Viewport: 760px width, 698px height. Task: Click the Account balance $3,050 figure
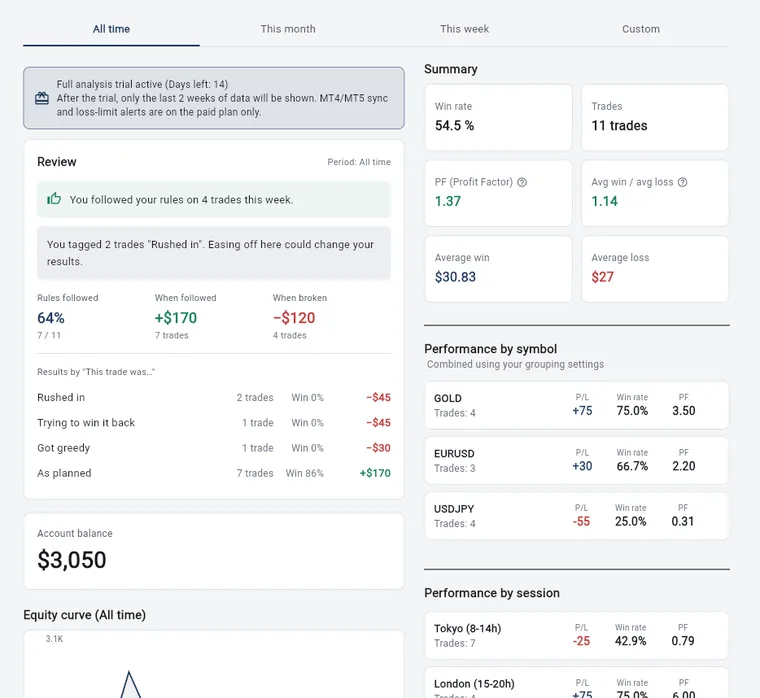click(x=72, y=560)
